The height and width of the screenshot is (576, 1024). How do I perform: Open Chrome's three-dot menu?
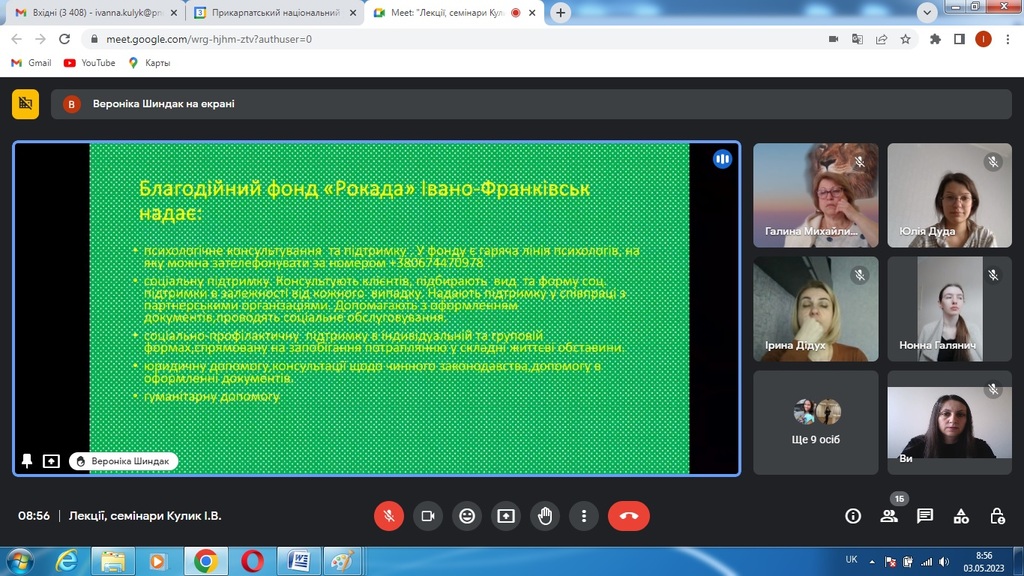pos(1007,39)
